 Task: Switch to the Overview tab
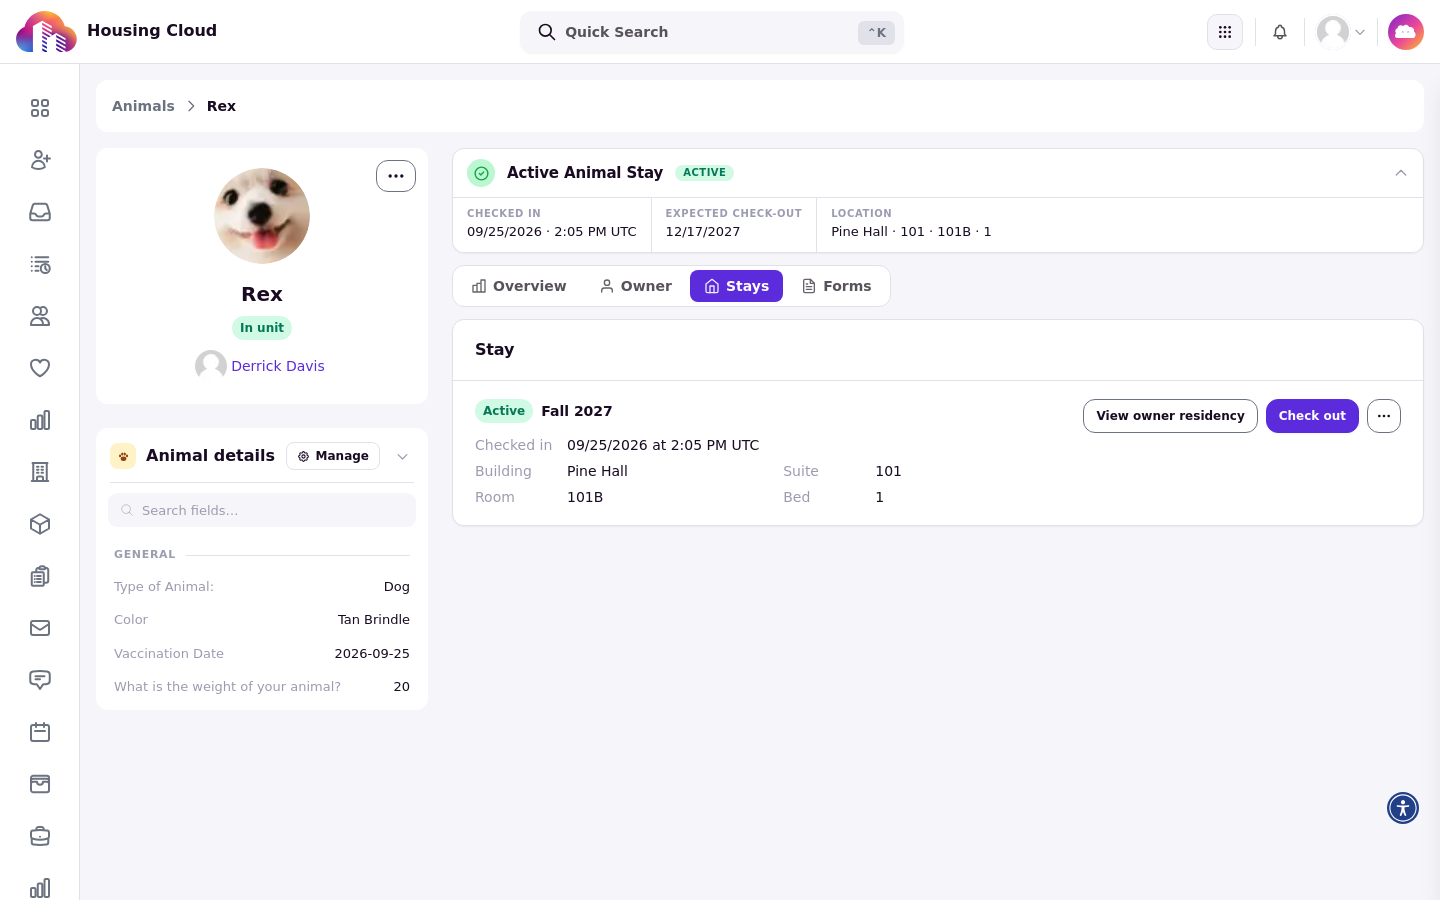tap(519, 286)
